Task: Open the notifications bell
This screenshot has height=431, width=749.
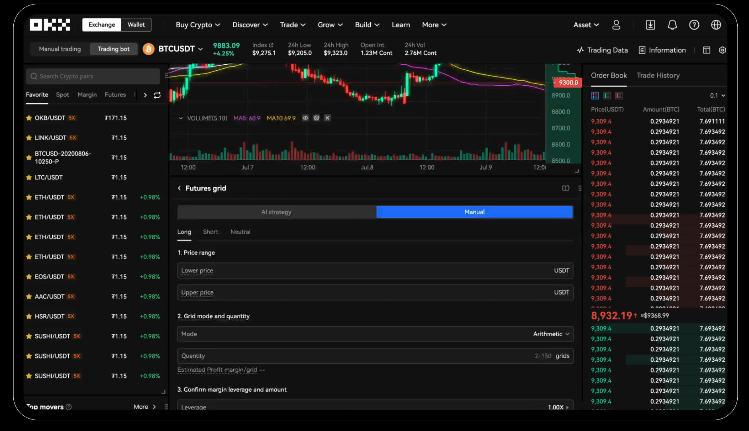Action: [672, 25]
